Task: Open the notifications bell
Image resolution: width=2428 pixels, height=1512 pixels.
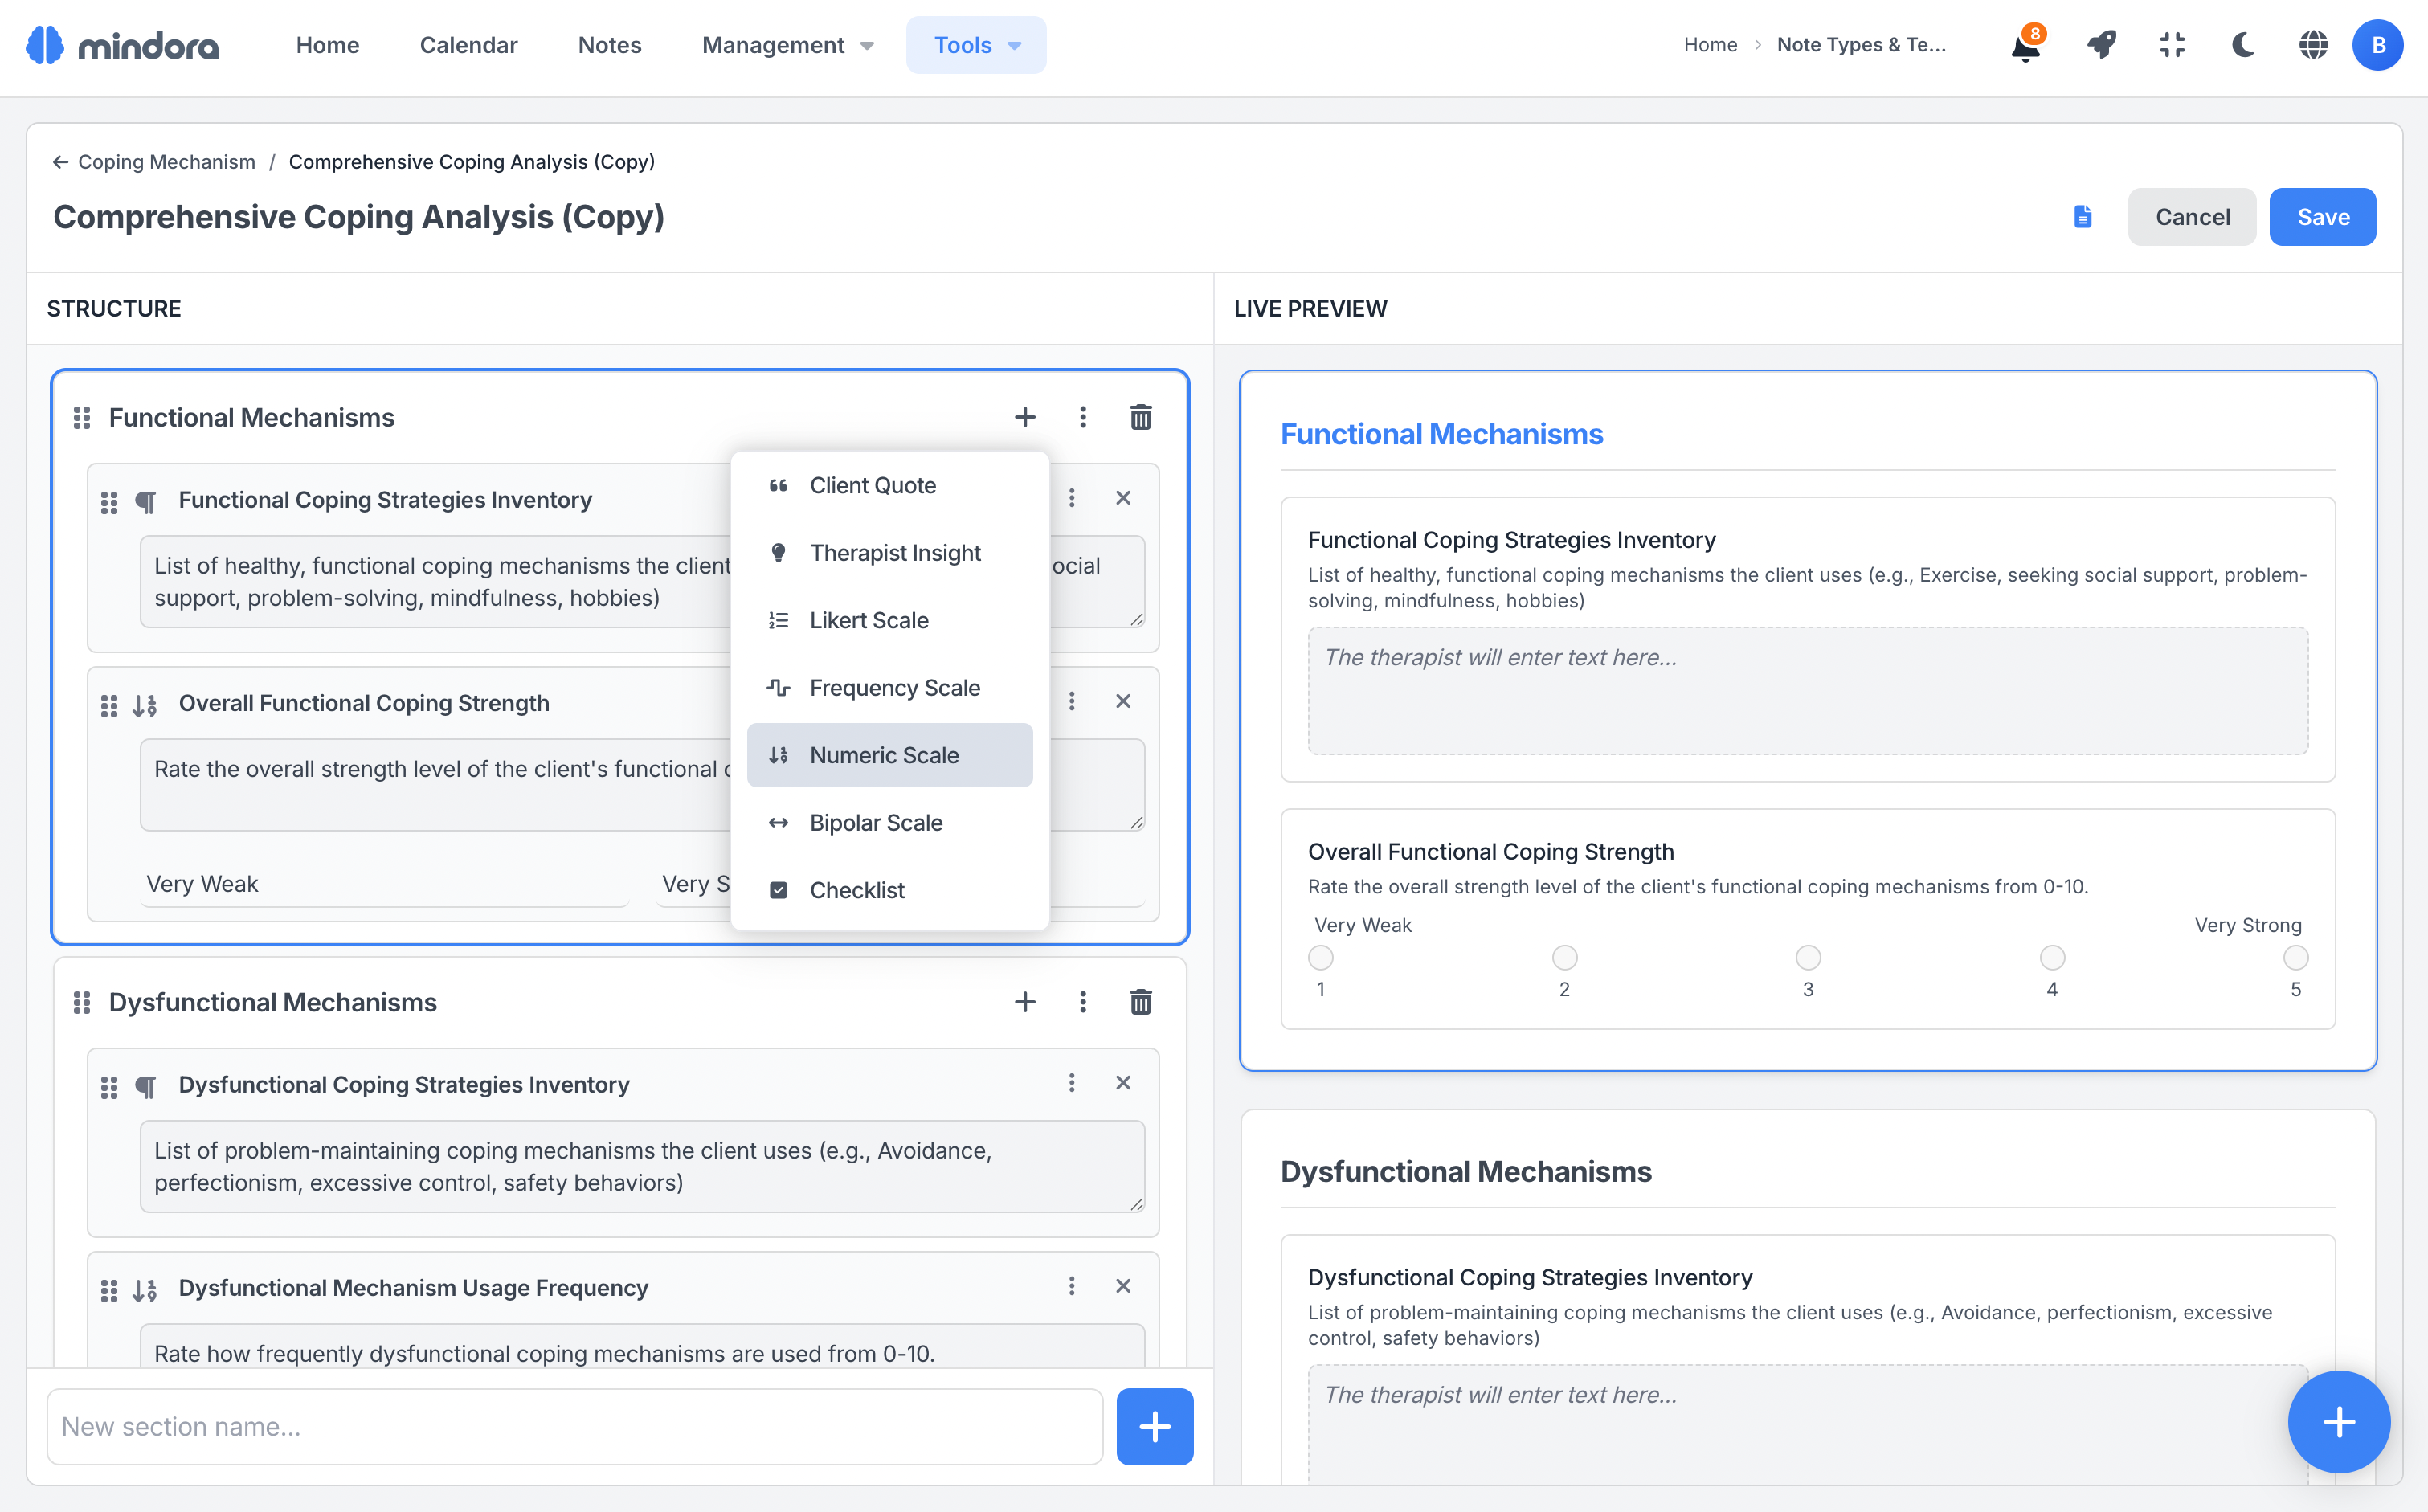Action: [x=2026, y=45]
